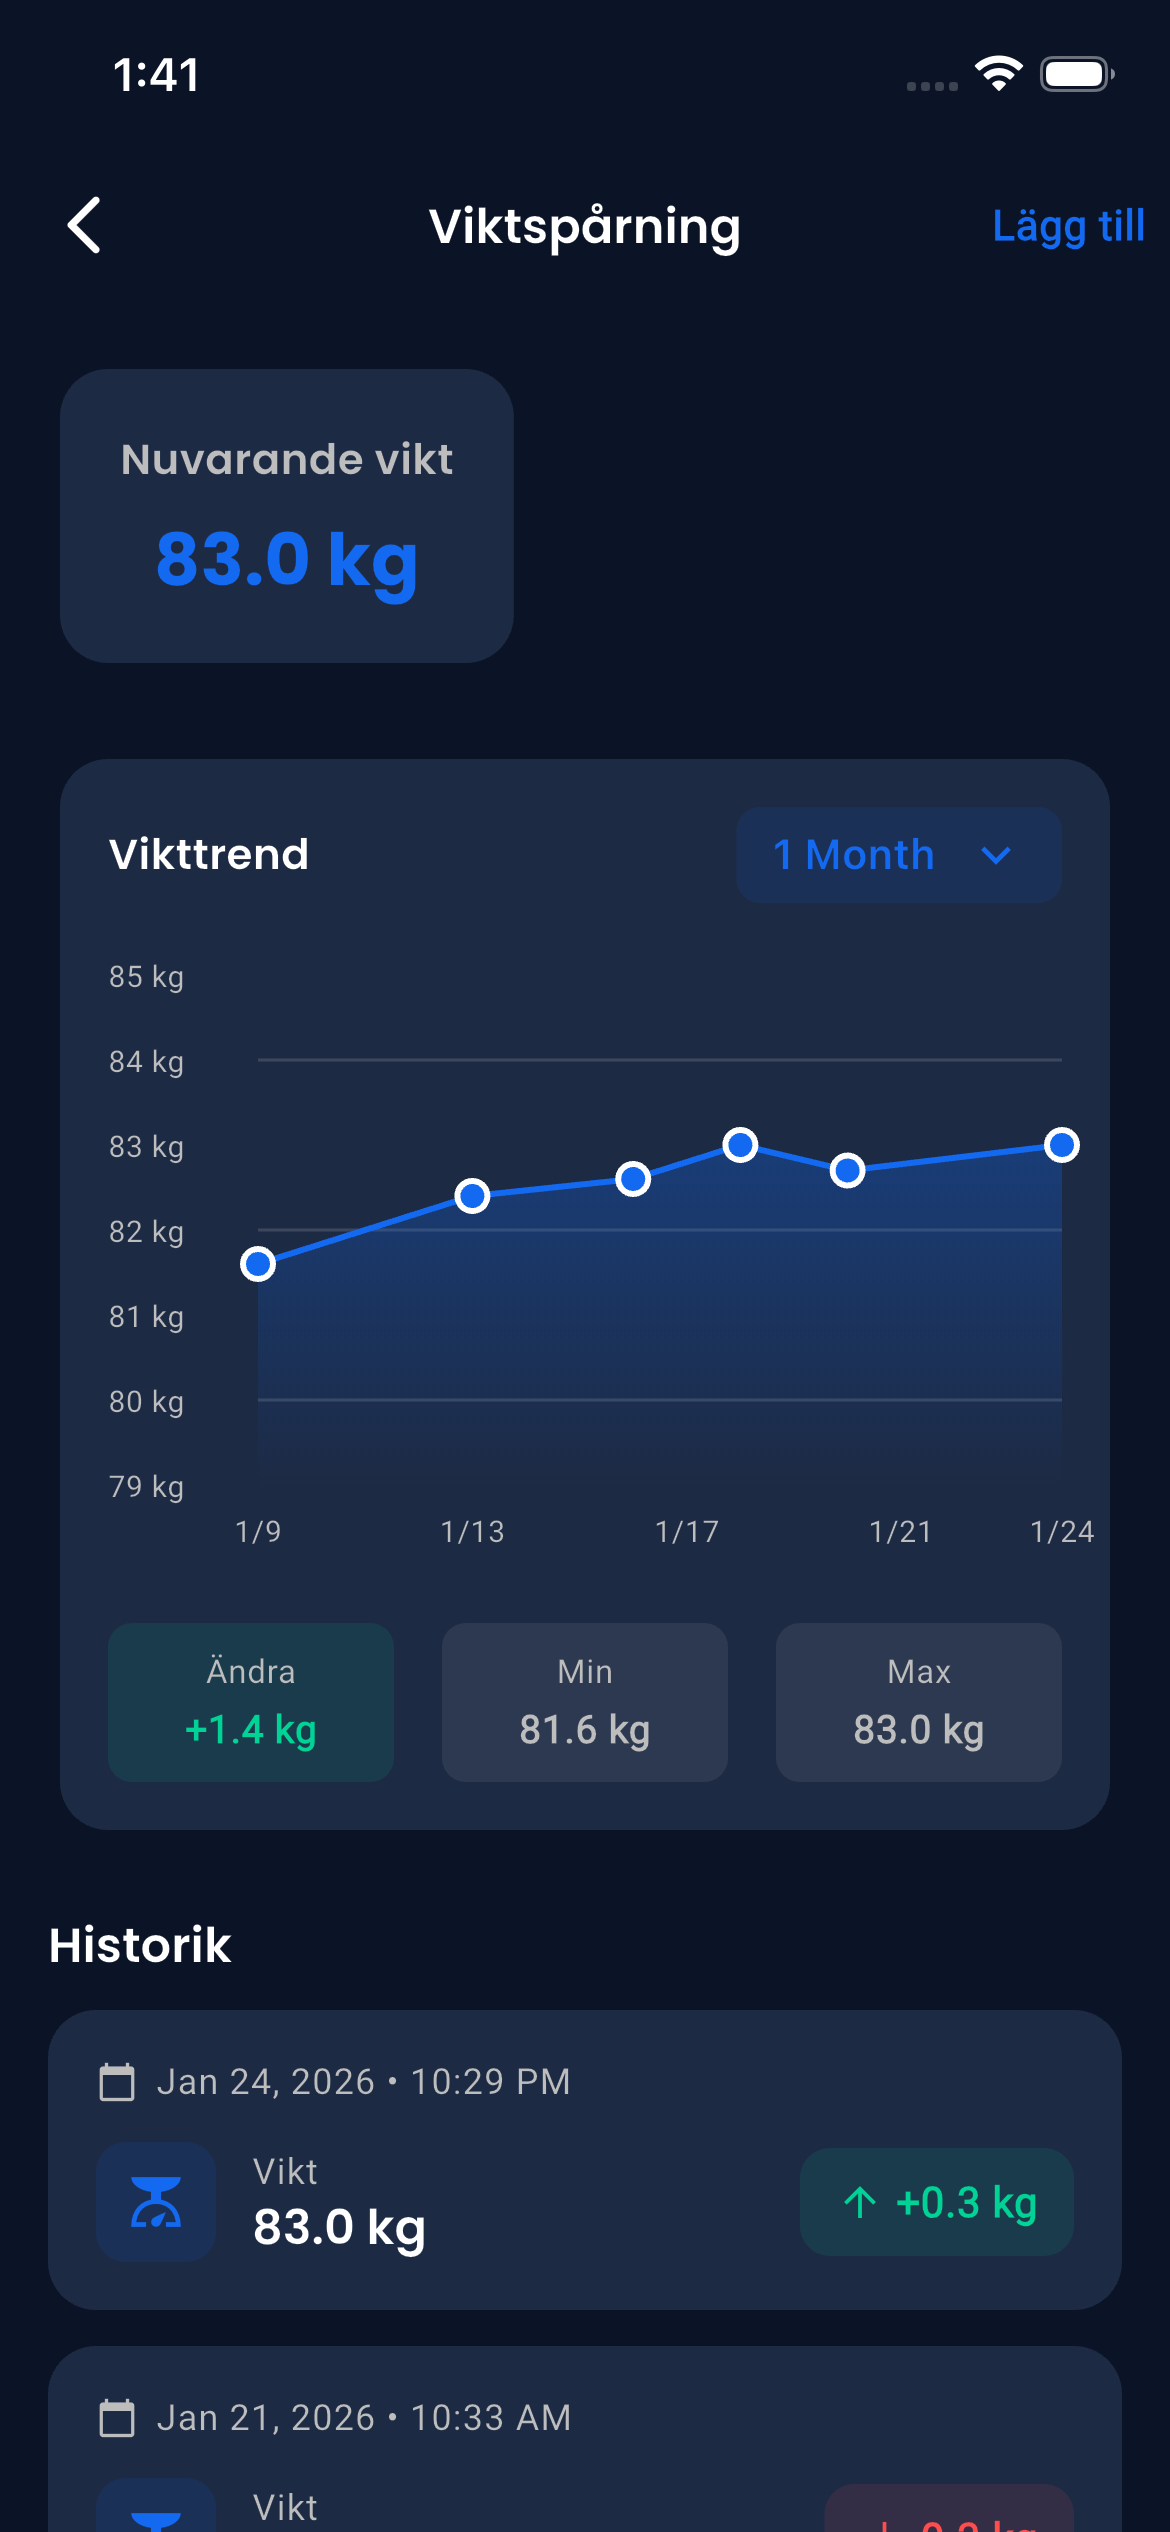Open the Vikttrend panel title
The image size is (1170, 2532).
point(208,855)
